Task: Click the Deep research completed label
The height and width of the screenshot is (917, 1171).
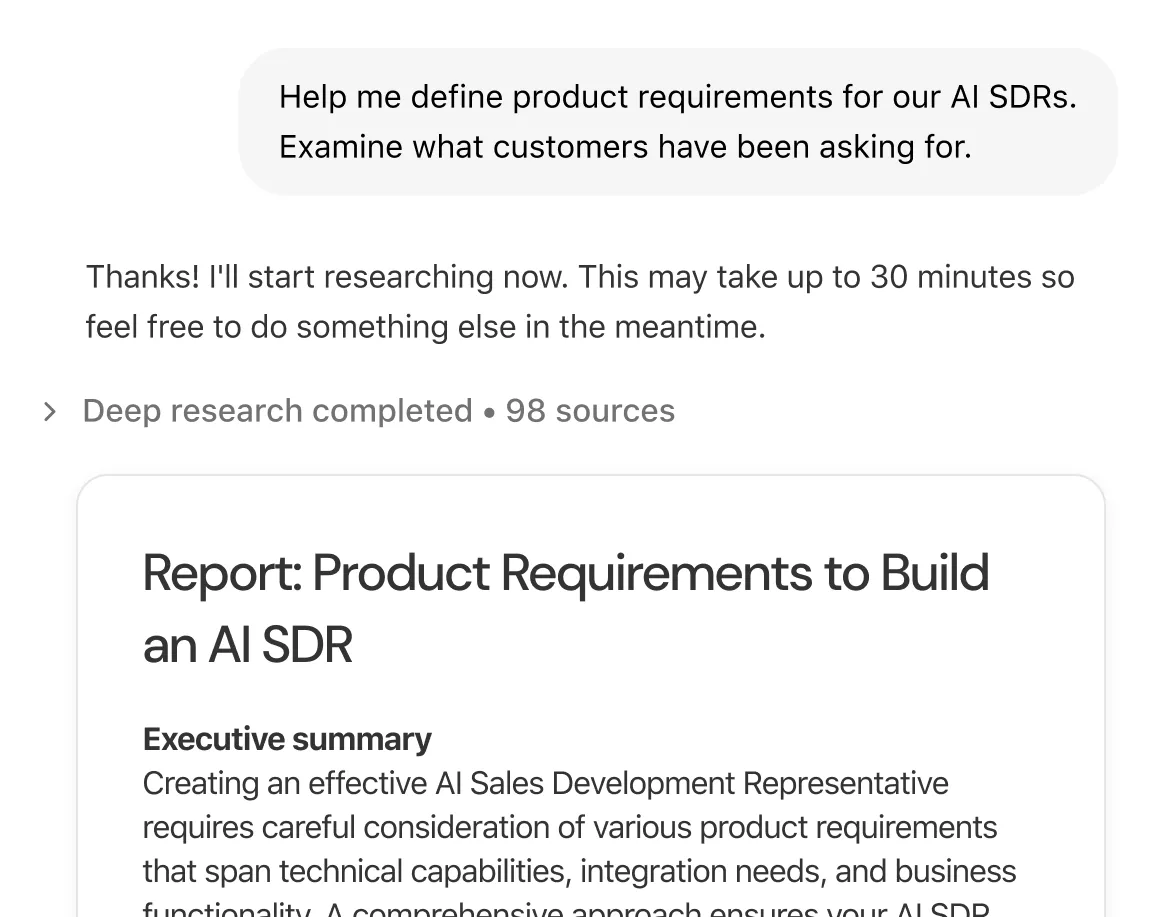Action: (x=277, y=411)
